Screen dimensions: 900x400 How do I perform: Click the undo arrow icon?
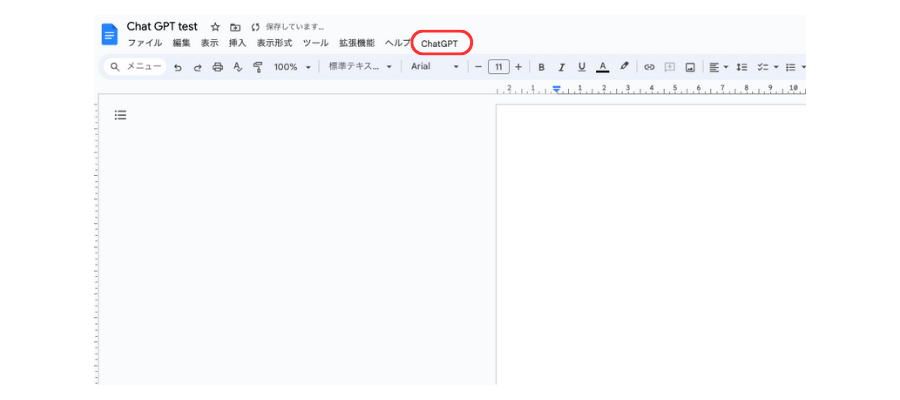[x=178, y=67]
